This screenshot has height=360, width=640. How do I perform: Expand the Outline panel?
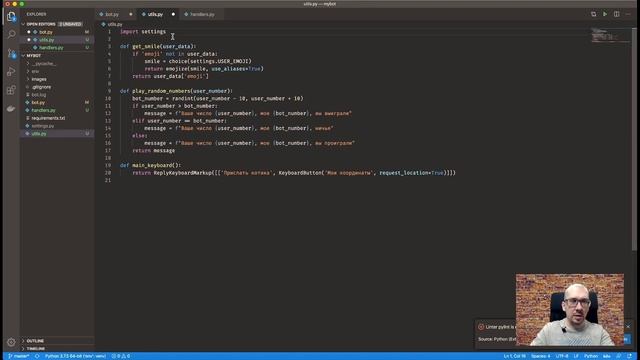coord(57,341)
